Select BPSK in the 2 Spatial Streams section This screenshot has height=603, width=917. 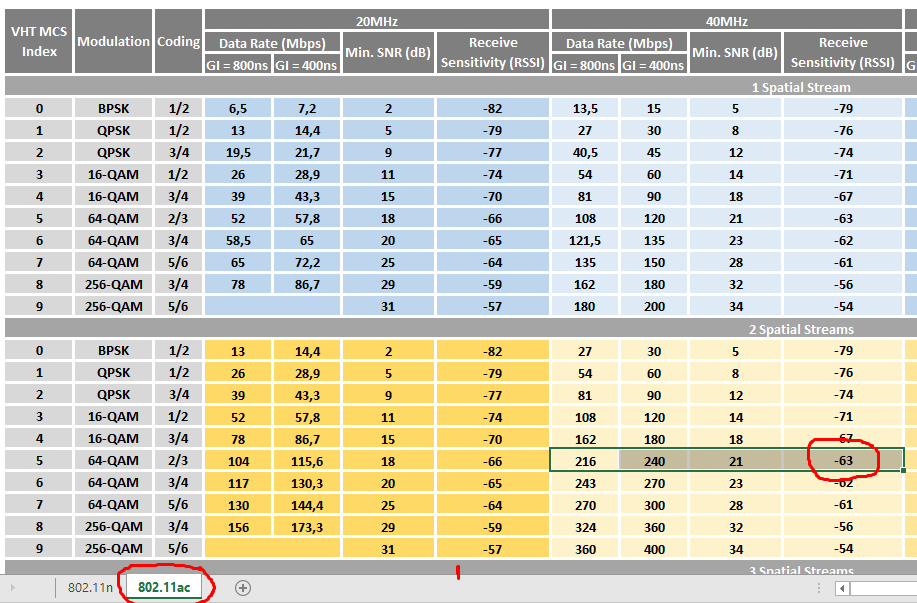click(113, 350)
